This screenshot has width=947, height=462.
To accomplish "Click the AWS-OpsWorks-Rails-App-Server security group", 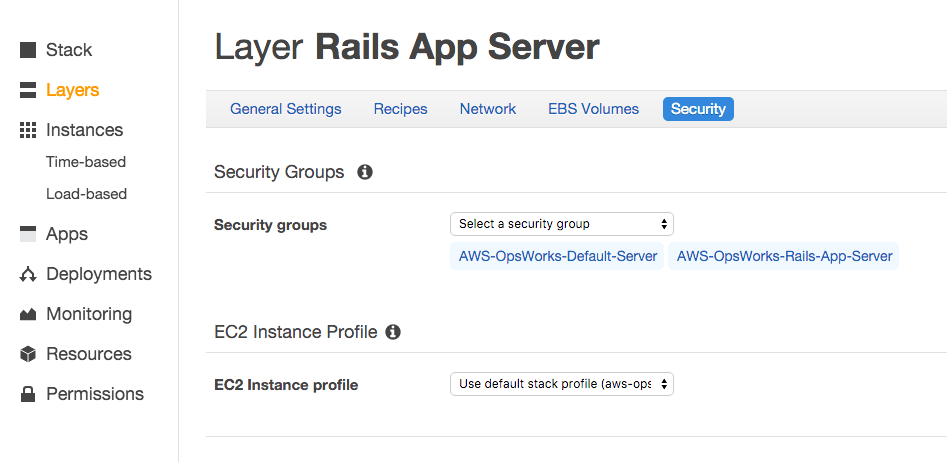I will (x=784, y=256).
